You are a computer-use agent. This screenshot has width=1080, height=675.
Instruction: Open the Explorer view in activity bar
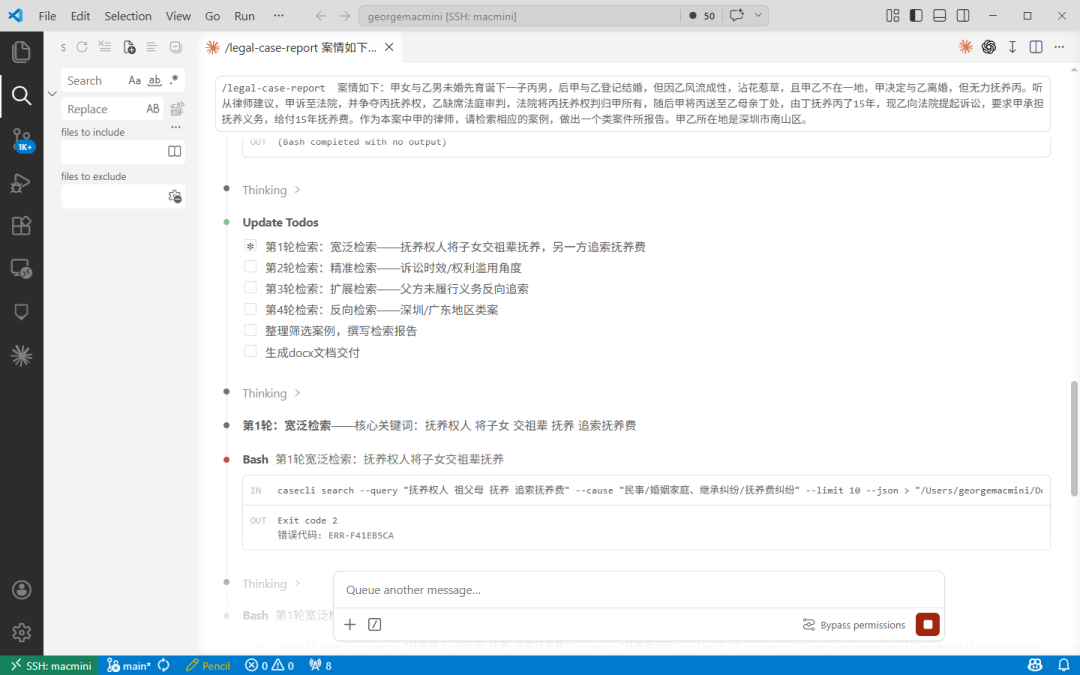(21, 52)
